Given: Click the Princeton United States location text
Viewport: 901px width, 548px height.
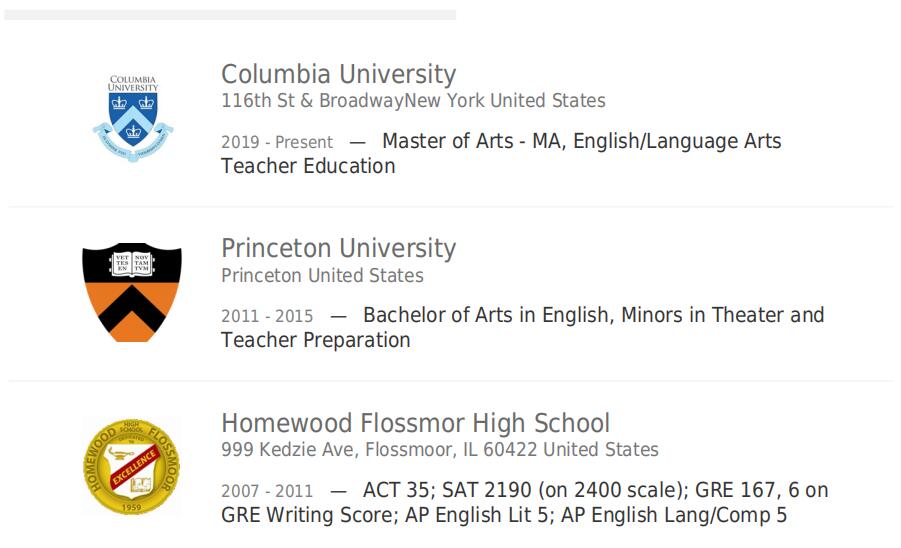Looking at the screenshot, I should tap(322, 276).
